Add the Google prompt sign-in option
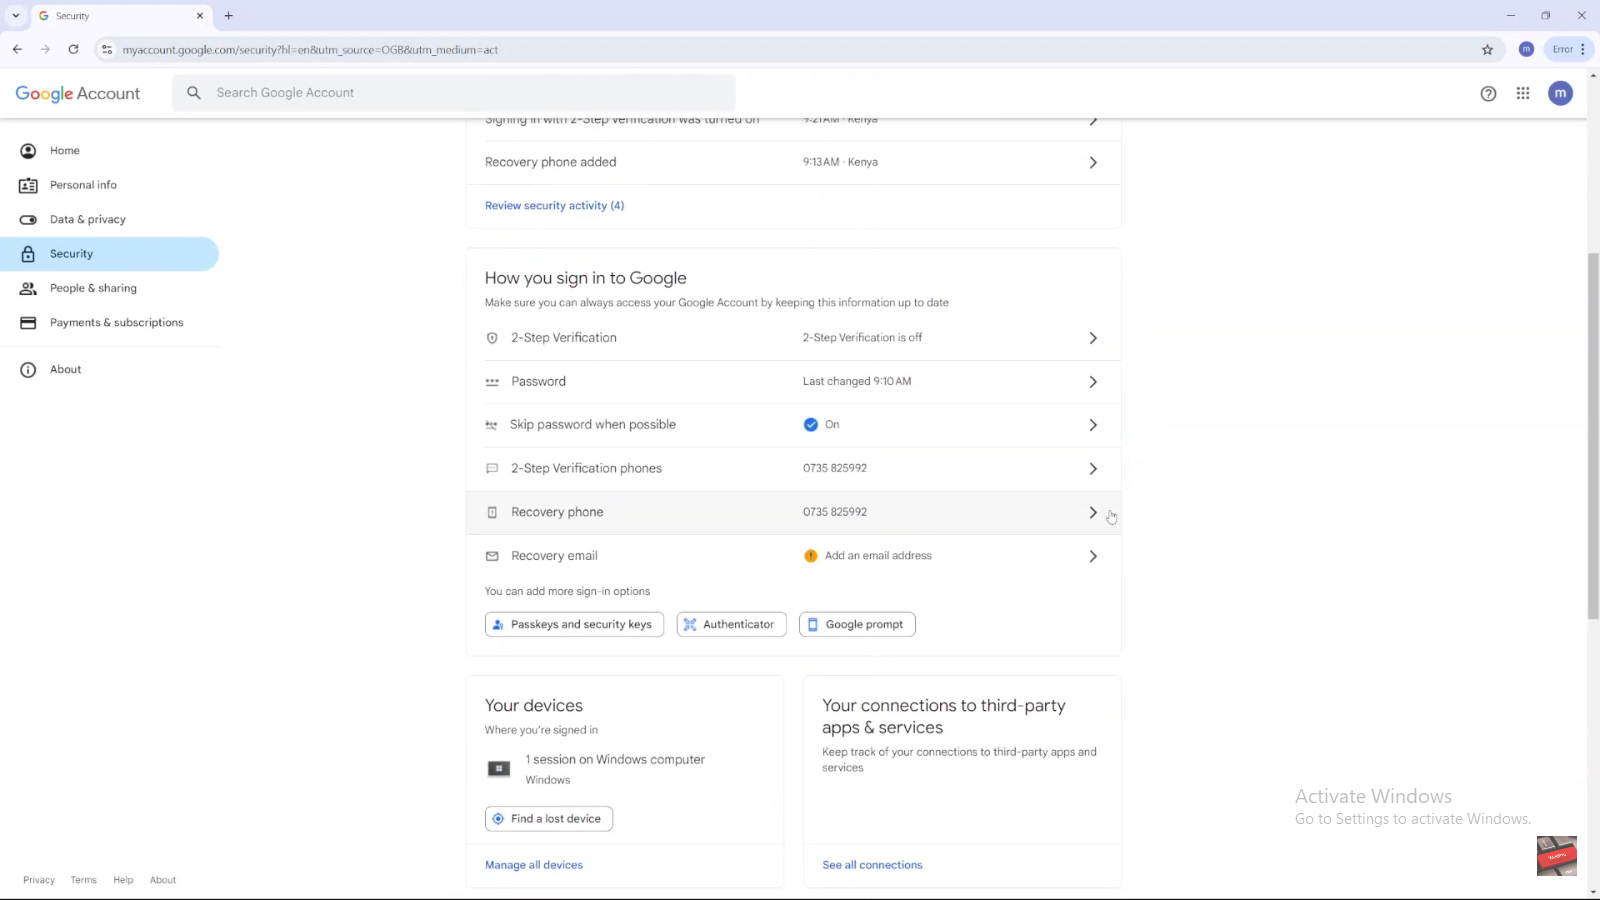Viewport: 1600px width, 900px height. (x=857, y=625)
